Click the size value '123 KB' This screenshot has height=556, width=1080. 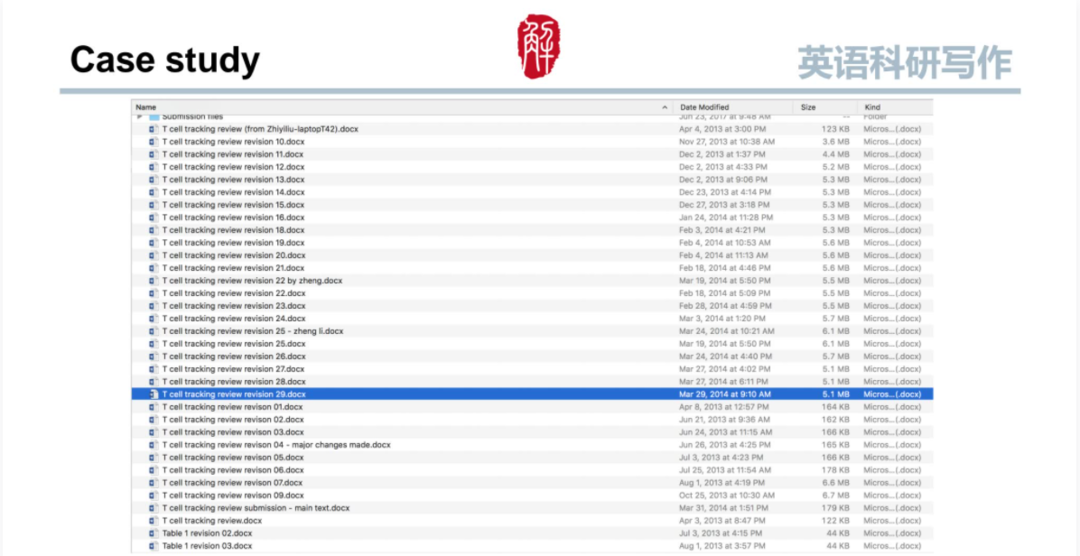pyautogui.click(x=835, y=129)
